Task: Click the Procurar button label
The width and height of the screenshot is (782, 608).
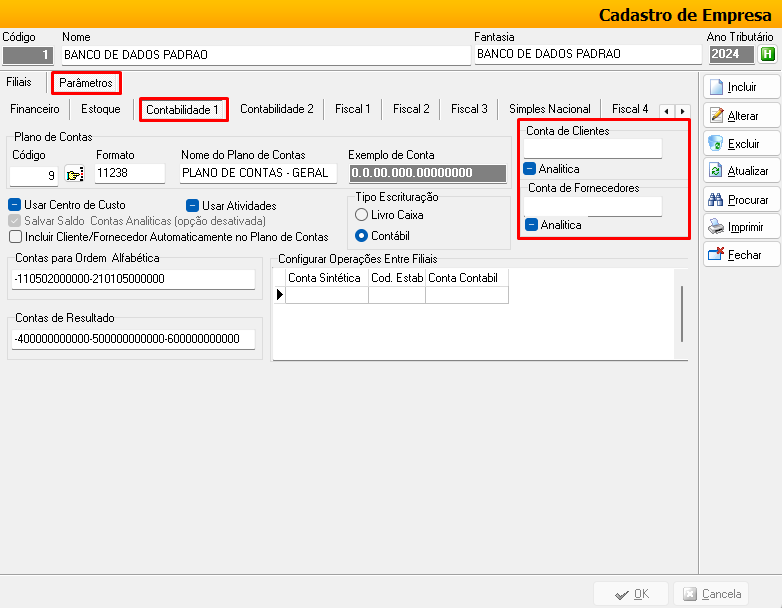Action: click(x=748, y=200)
